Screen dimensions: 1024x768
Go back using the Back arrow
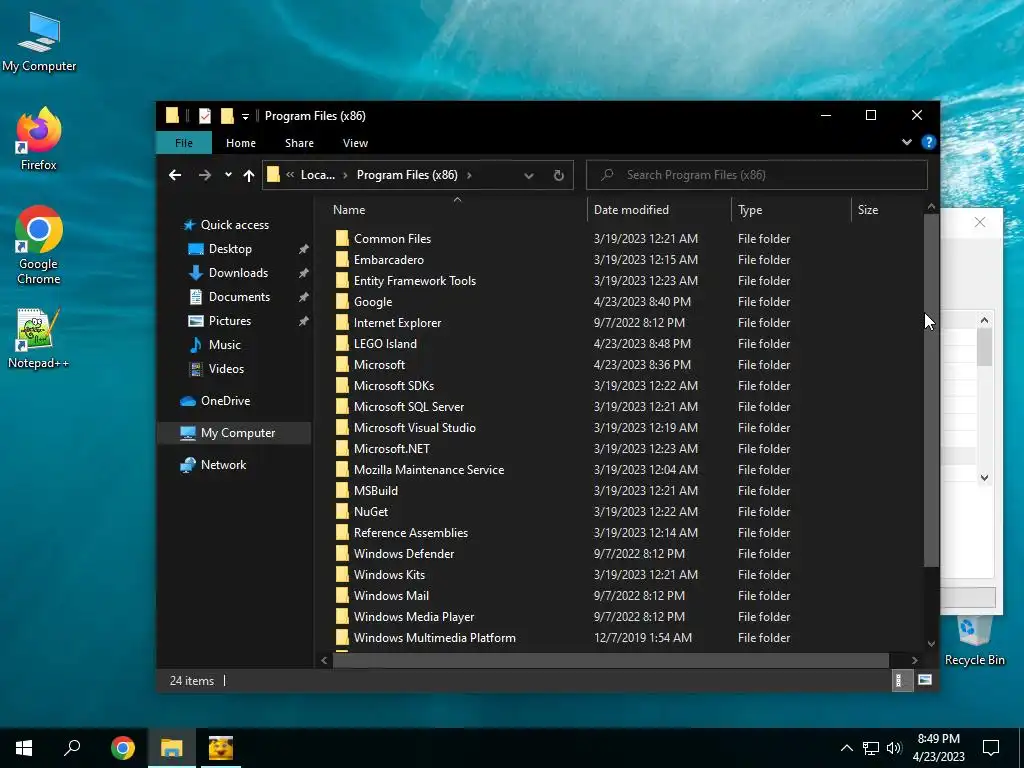pyautogui.click(x=175, y=175)
